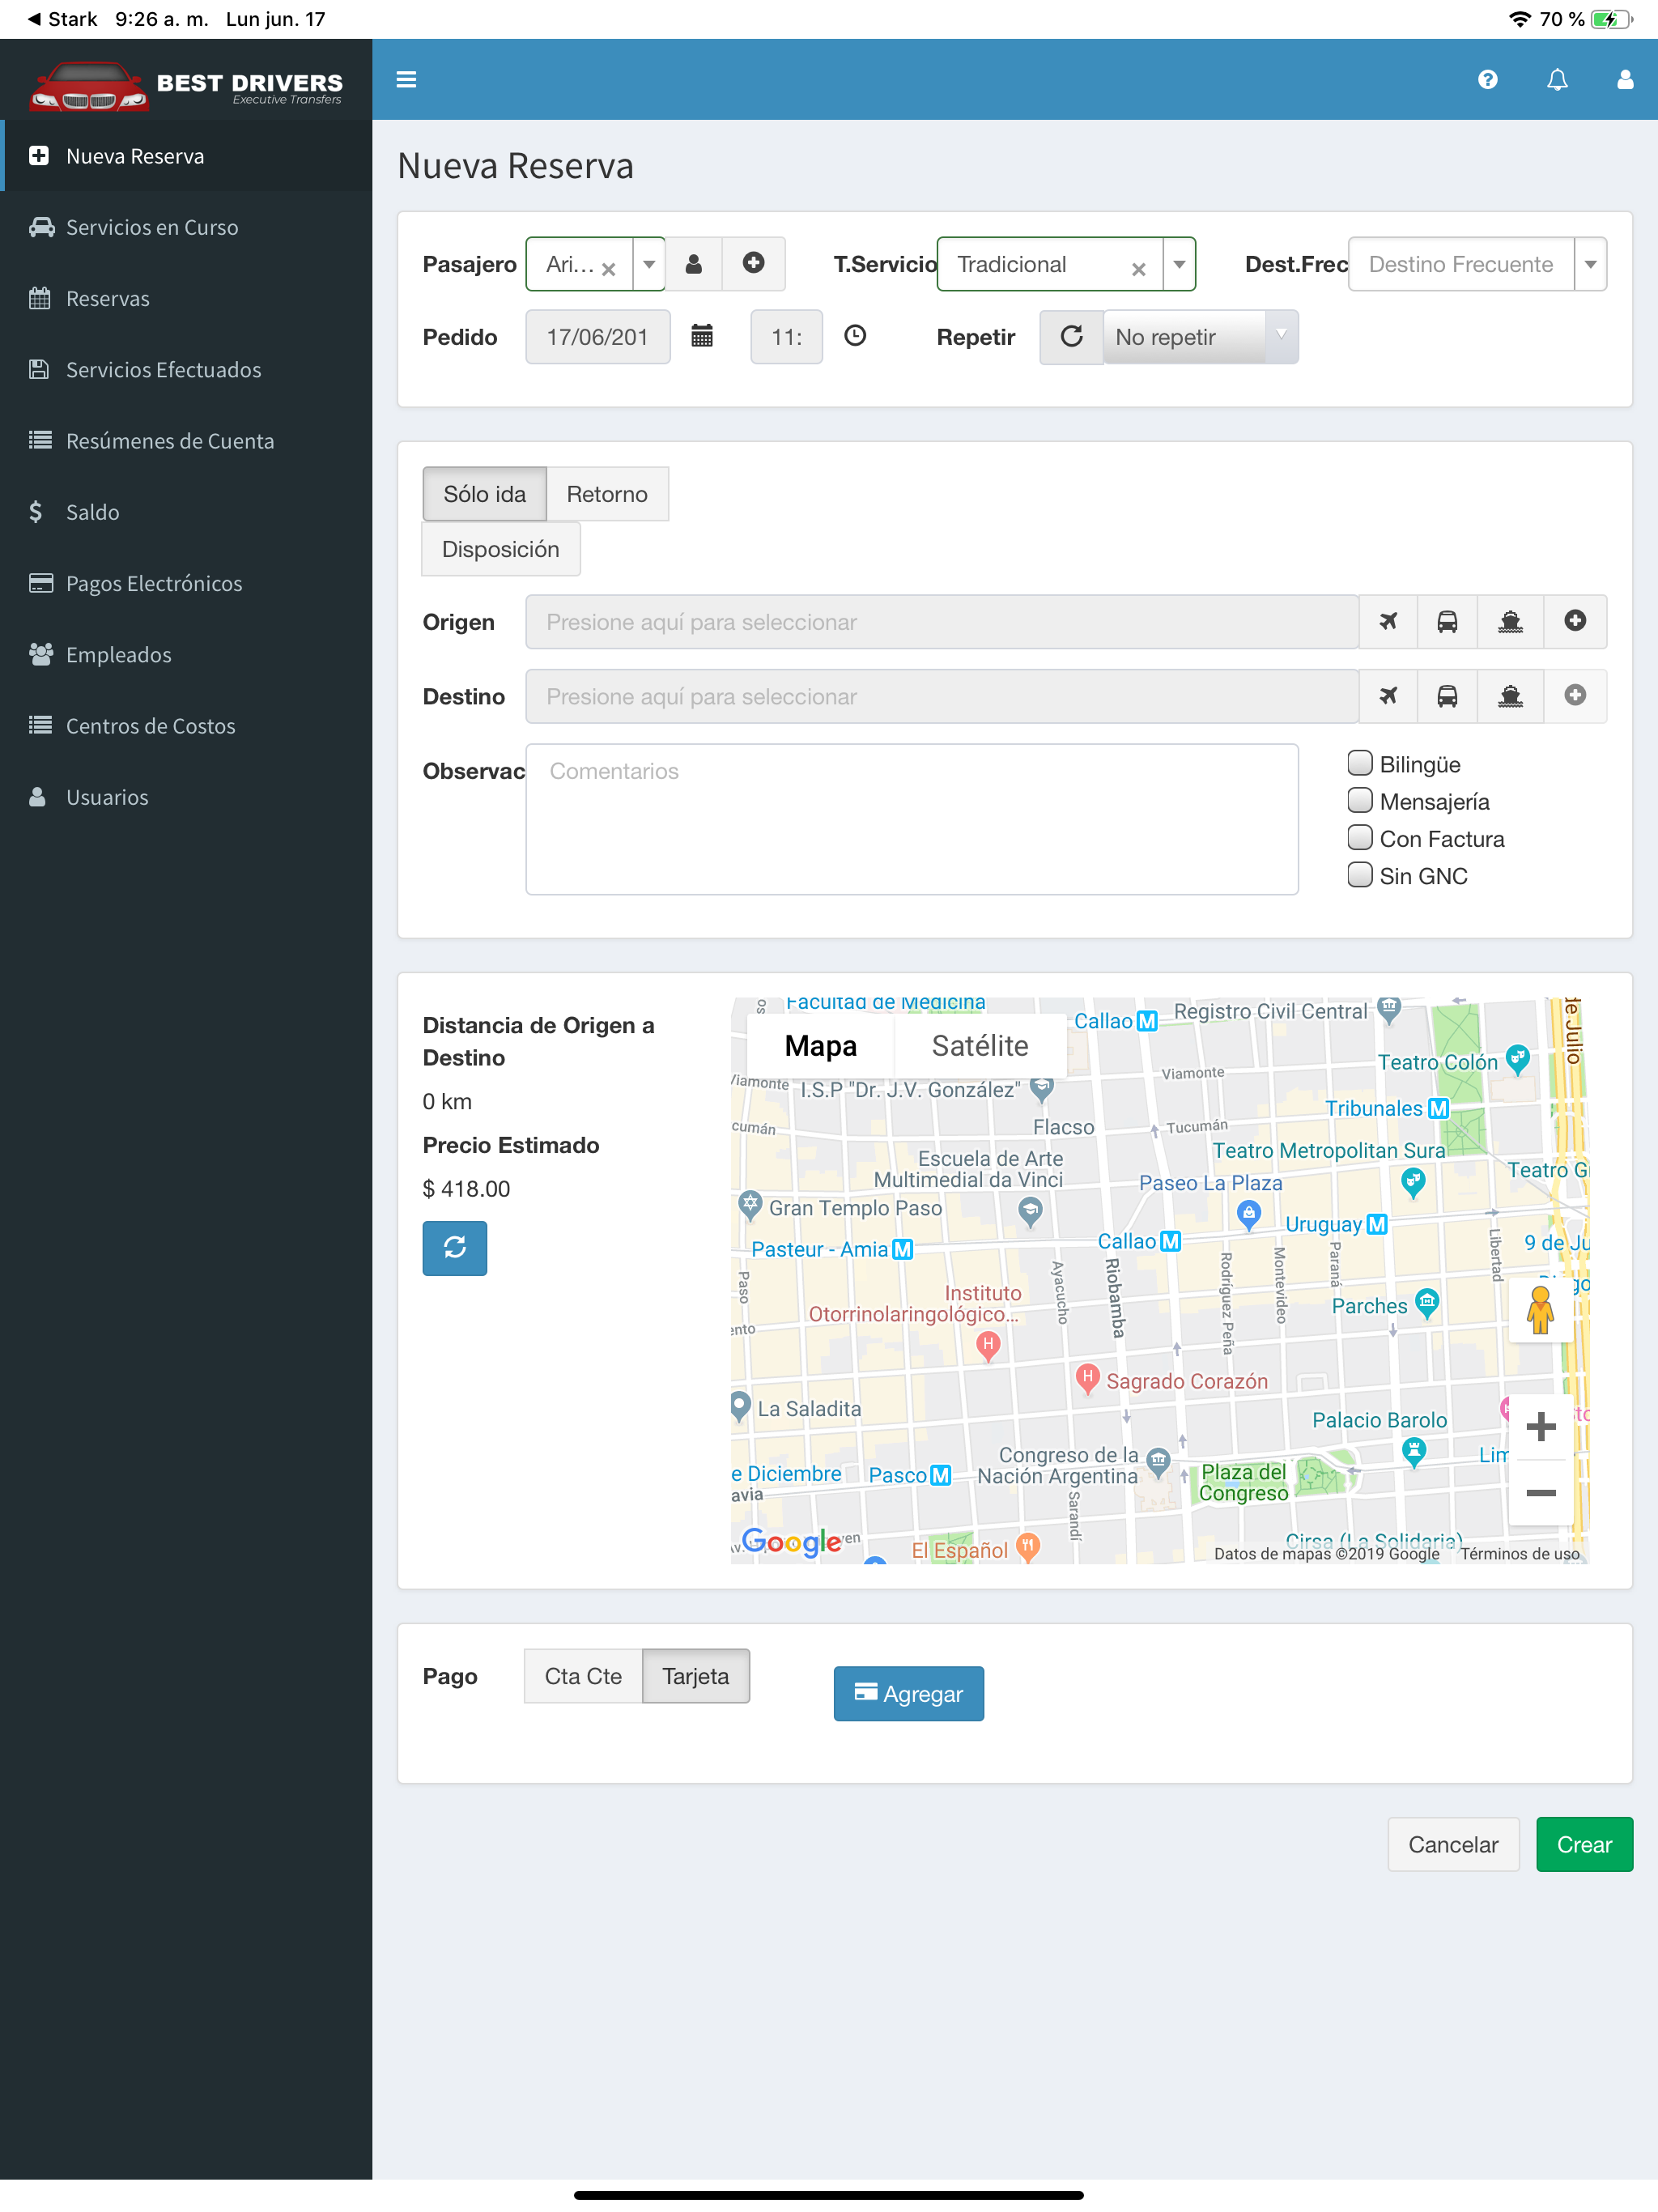Screen dimensions: 1658x2212
Task: Open the notifications bell icon
Action: point(1557,80)
